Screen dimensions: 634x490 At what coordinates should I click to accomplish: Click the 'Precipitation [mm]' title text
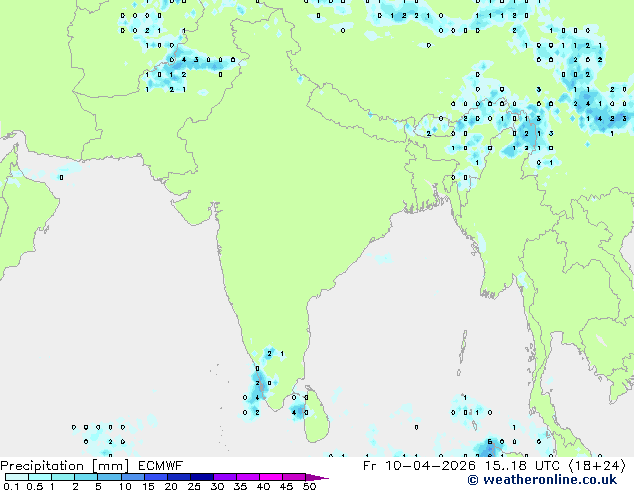(x=65, y=466)
